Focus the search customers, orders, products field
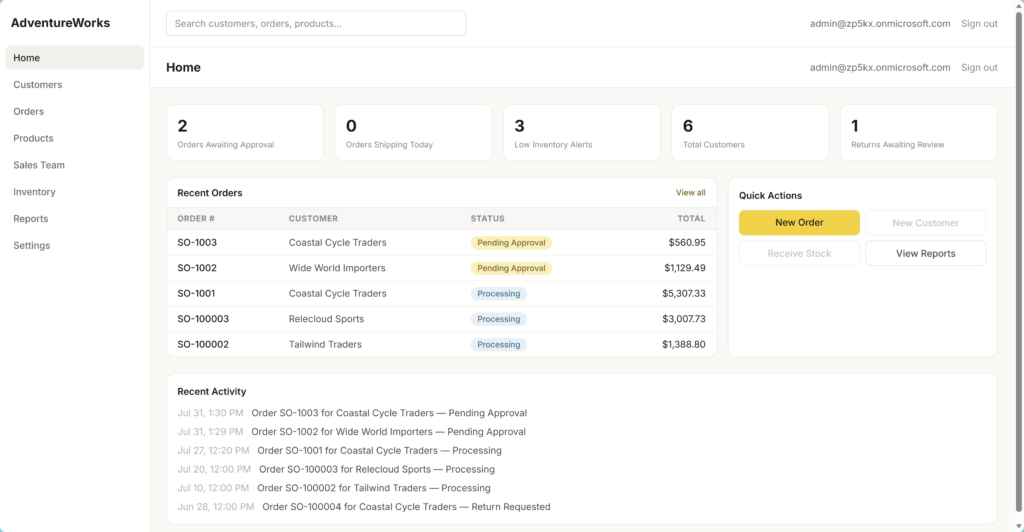Viewport: 1024px width, 532px height. tap(316, 23)
